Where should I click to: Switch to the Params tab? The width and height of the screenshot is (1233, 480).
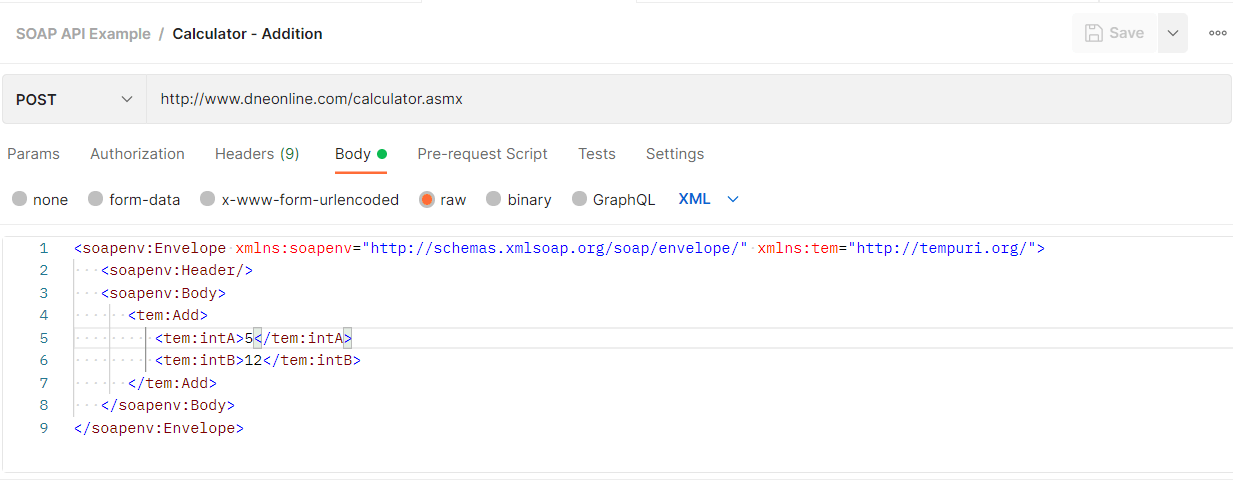click(33, 154)
